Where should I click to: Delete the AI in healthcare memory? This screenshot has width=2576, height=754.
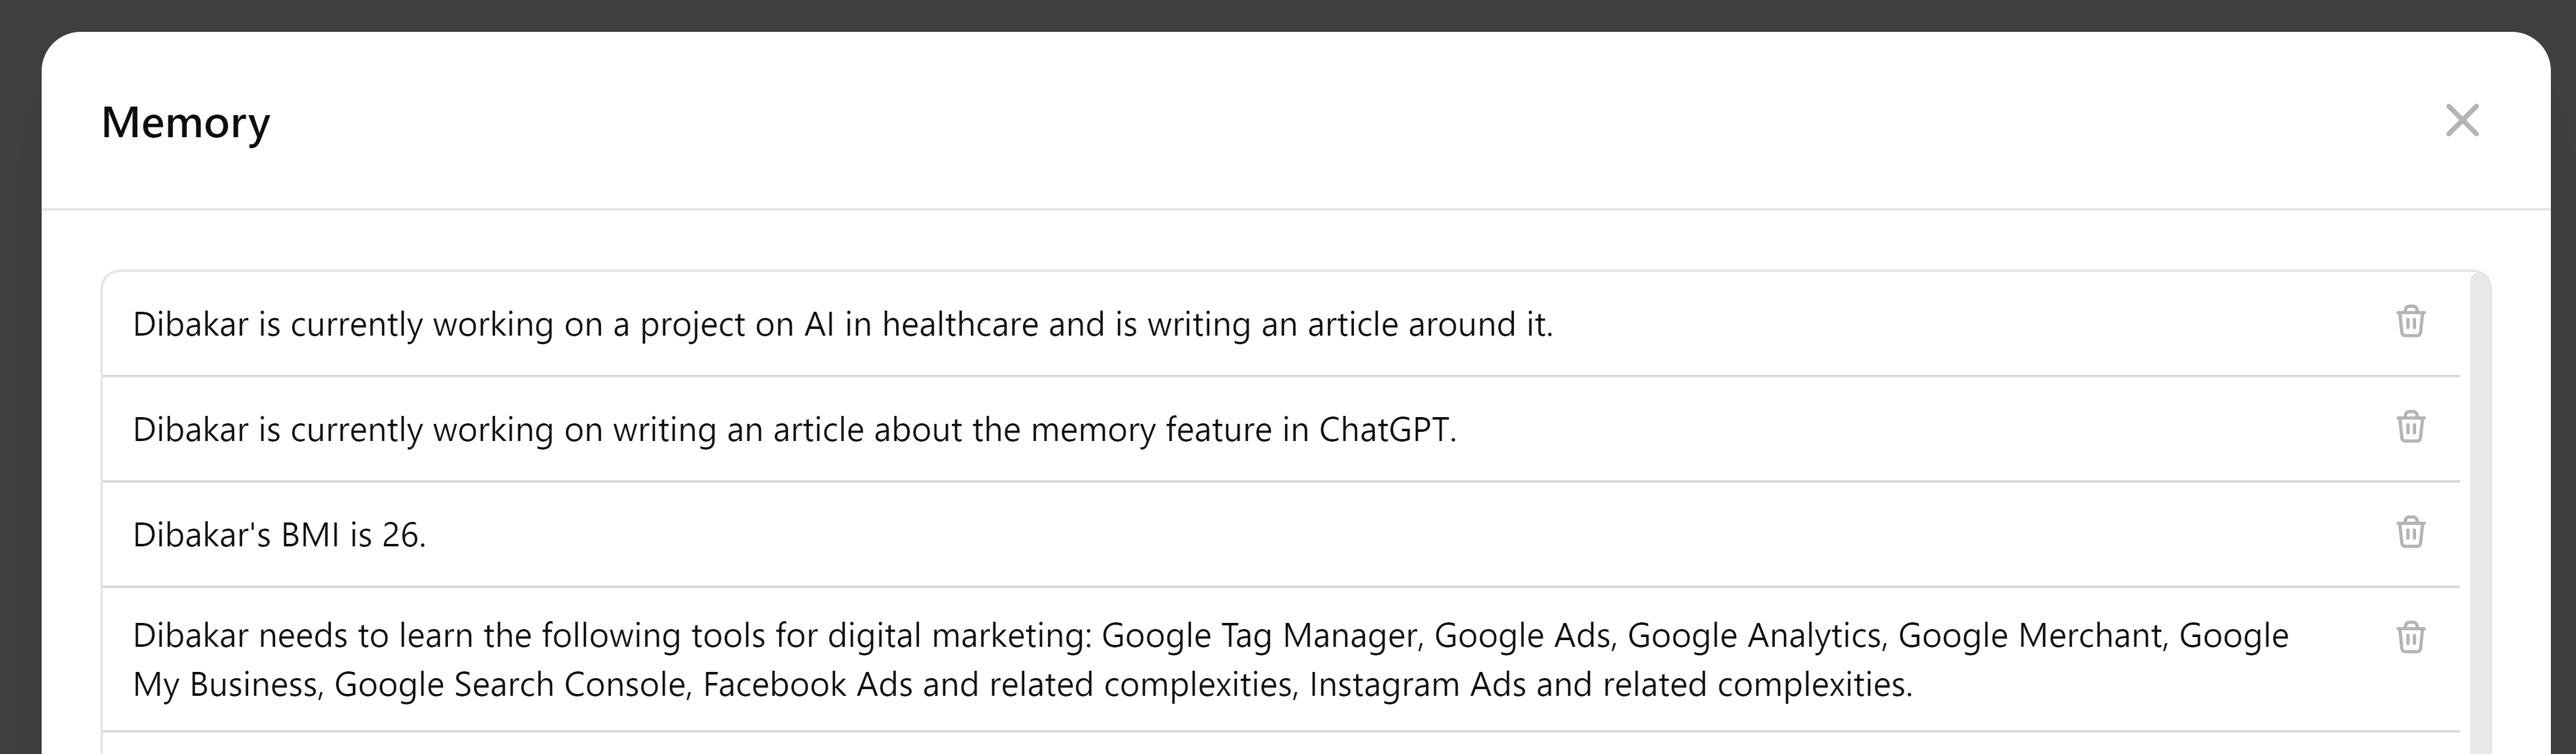coord(2410,322)
